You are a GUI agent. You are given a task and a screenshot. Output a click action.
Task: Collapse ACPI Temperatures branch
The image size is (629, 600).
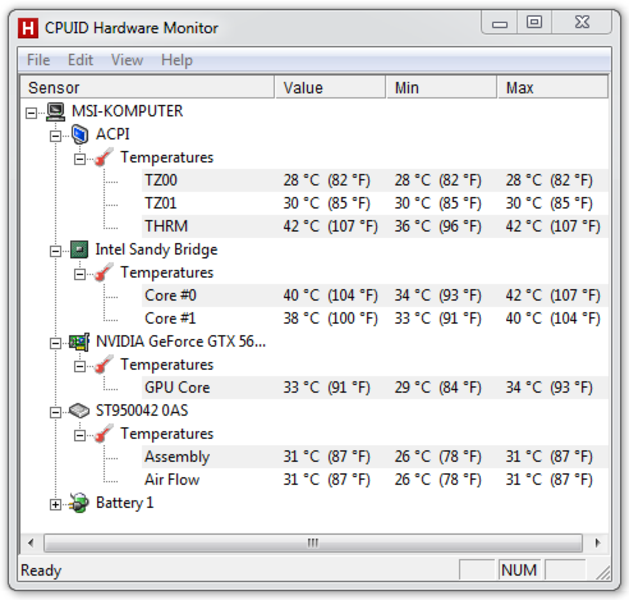tap(80, 160)
